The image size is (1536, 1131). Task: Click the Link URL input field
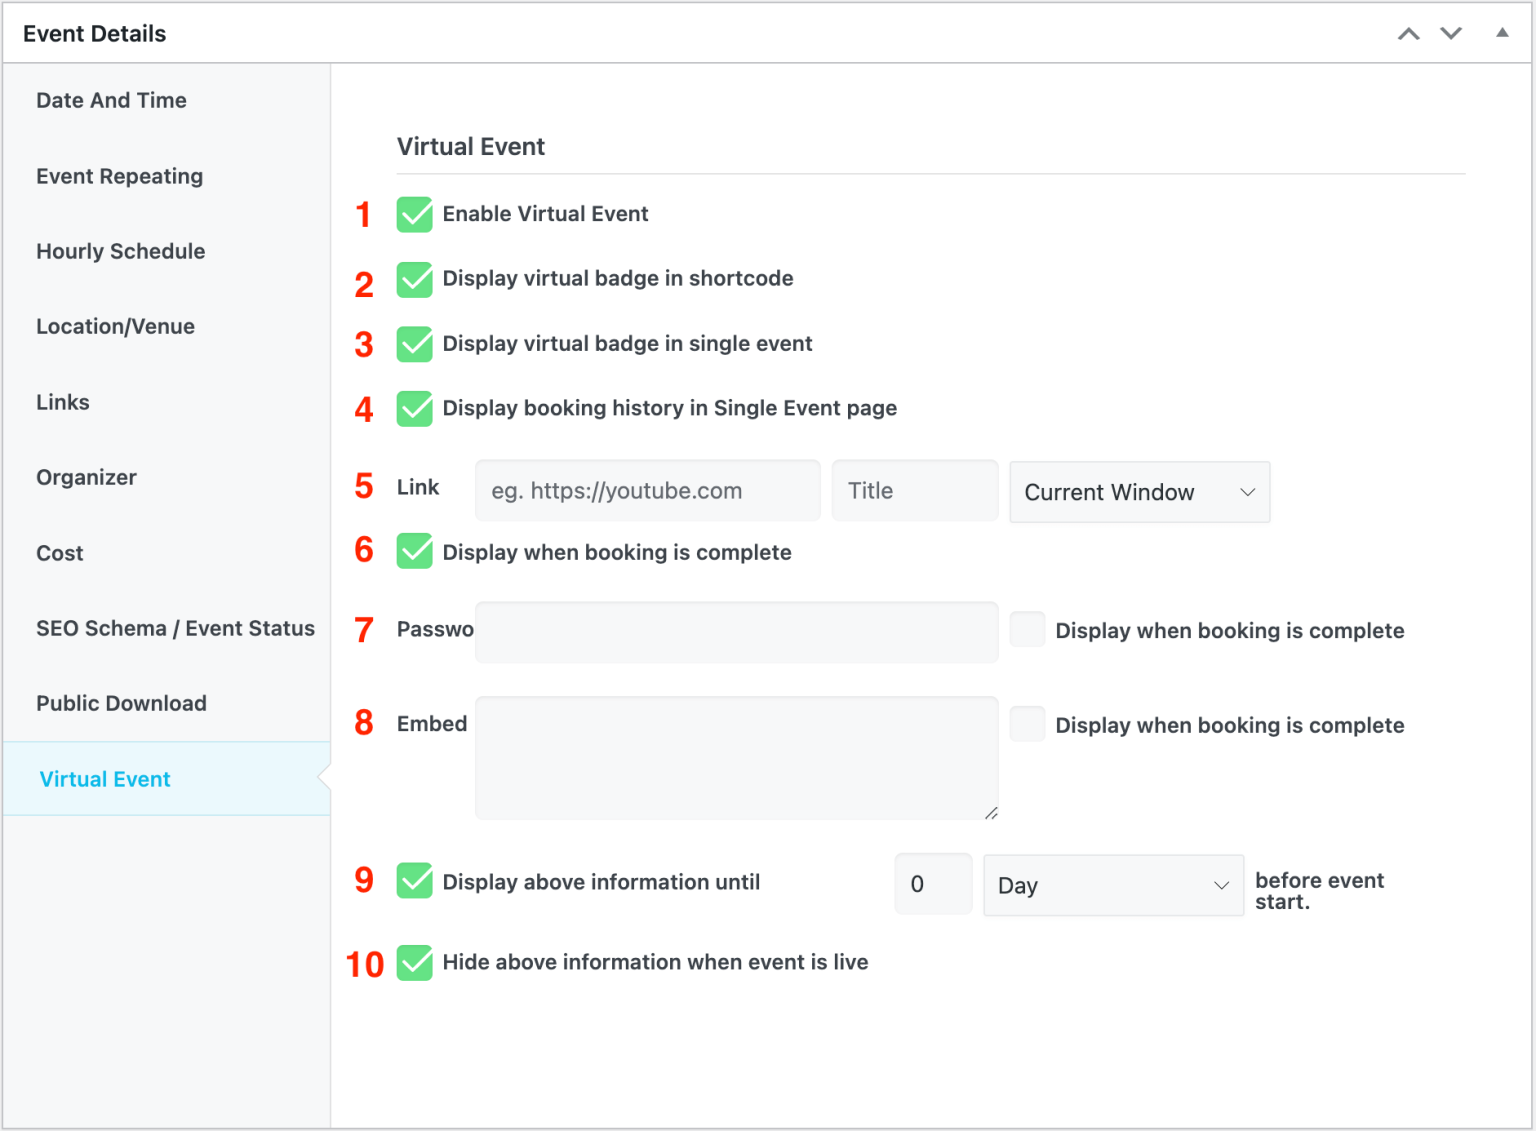[x=647, y=490]
